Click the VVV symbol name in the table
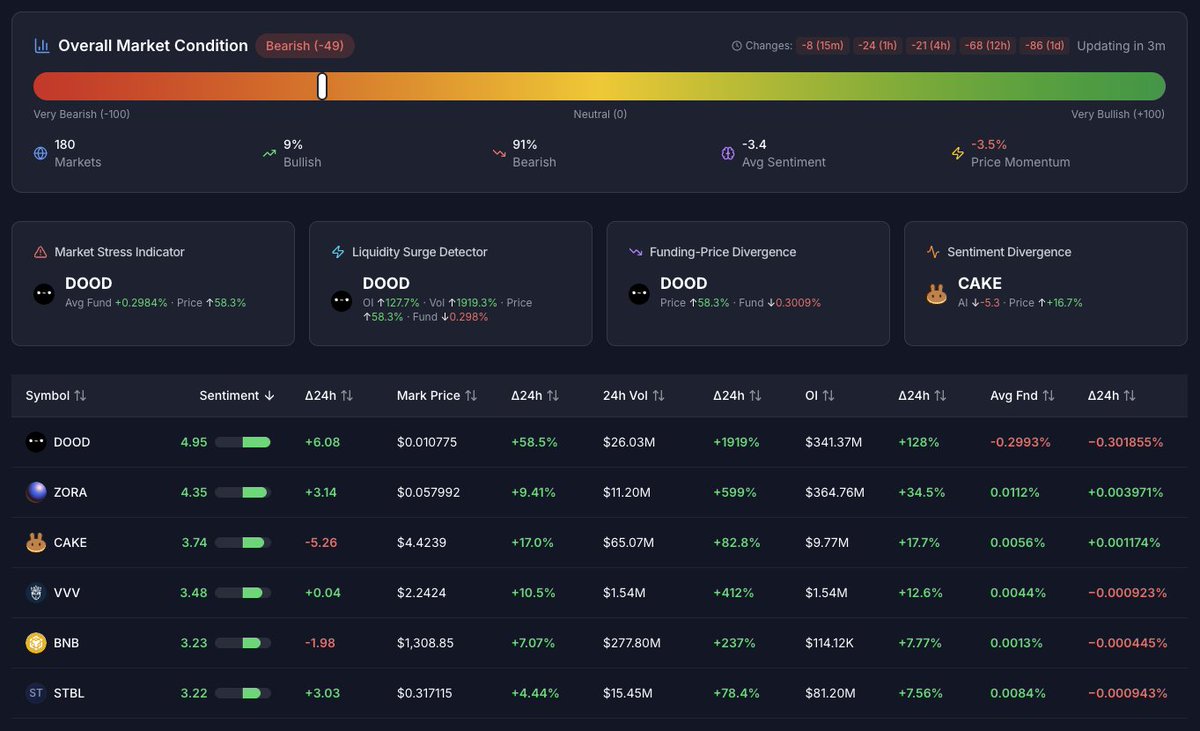Image resolution: width=1200 pixels, height=731 pixels. coord(67,593)
